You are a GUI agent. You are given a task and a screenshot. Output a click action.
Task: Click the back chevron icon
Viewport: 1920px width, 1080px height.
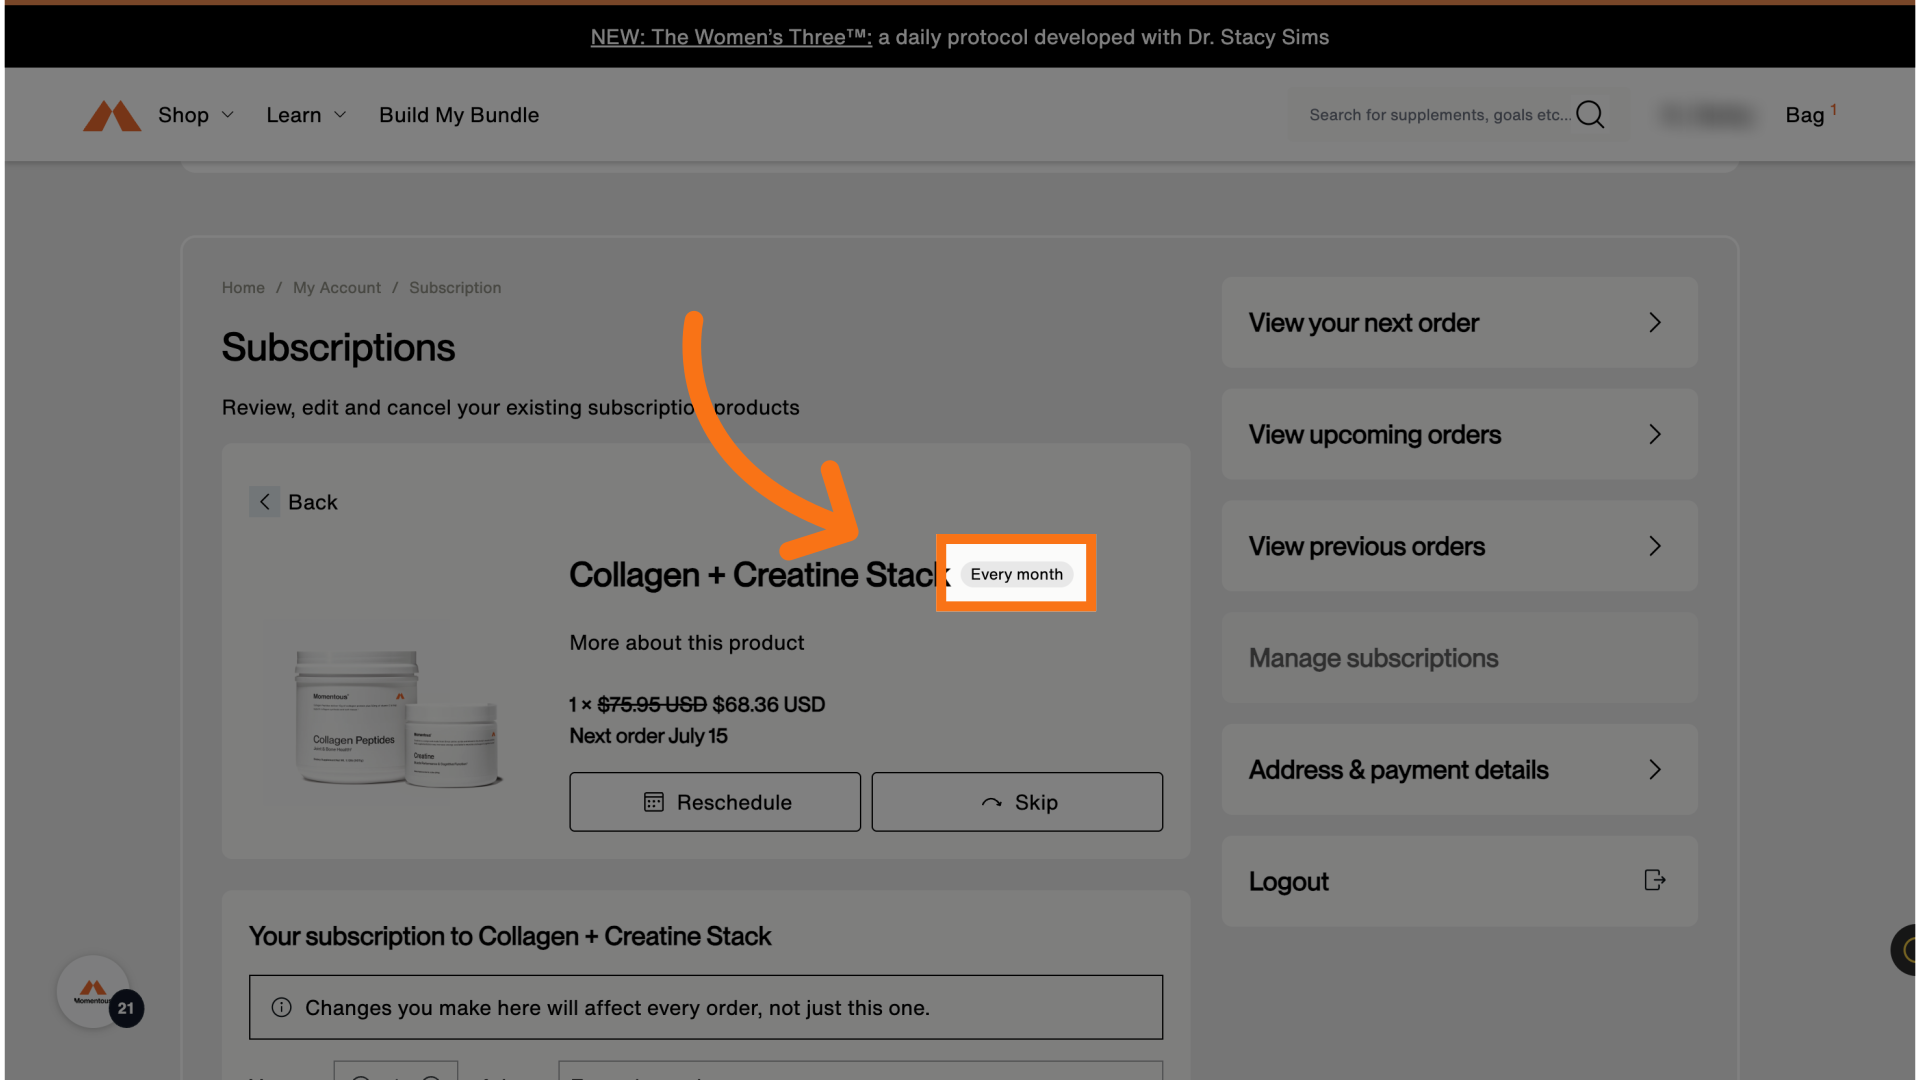coord(264,502)
